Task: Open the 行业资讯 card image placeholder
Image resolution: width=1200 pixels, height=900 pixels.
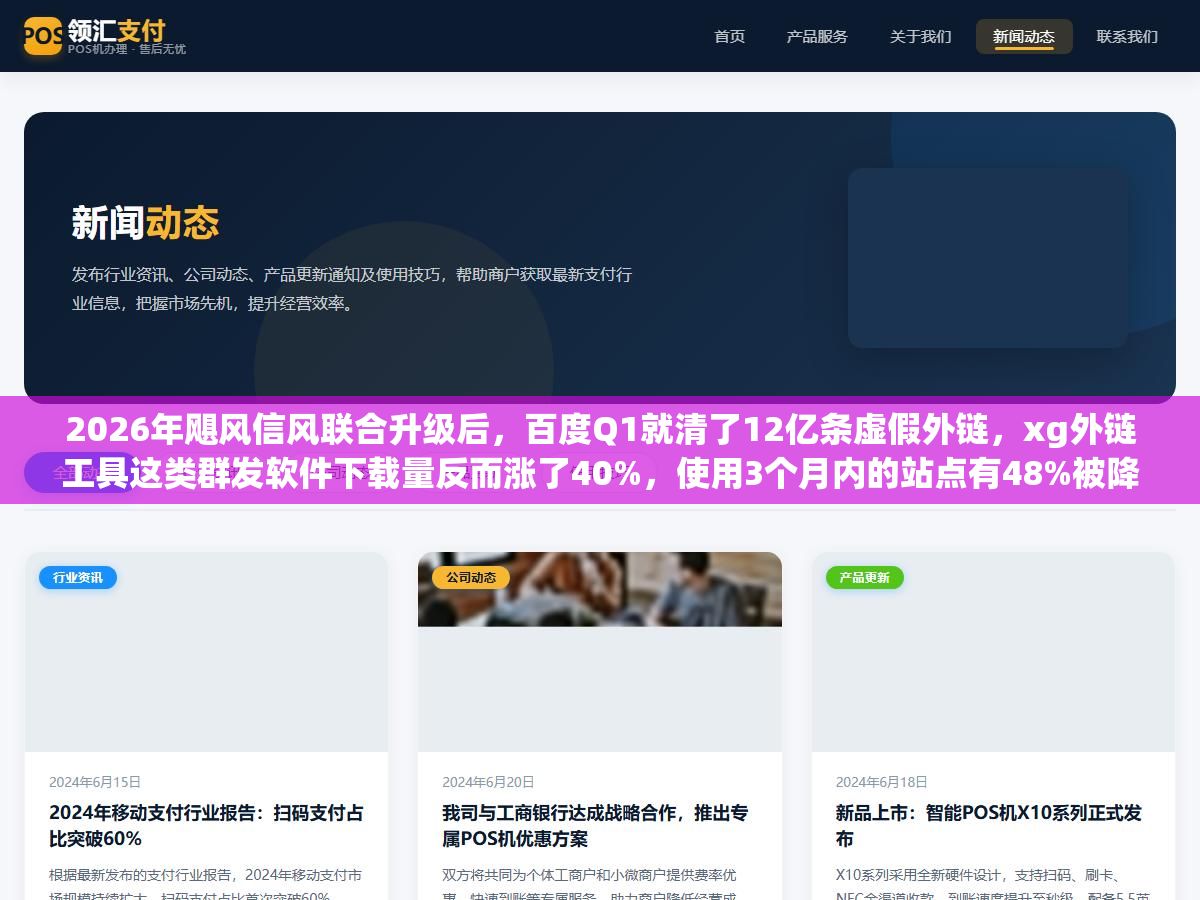Action: (206, 652)
